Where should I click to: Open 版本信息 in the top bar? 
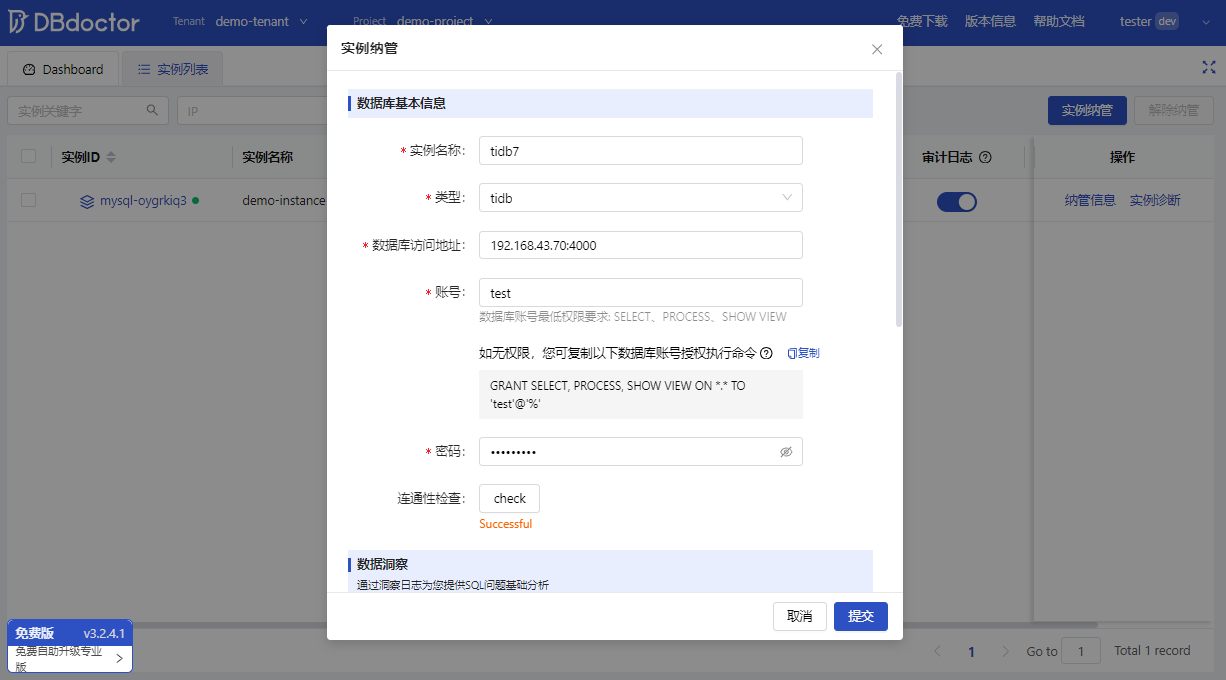tap(990, 21)
